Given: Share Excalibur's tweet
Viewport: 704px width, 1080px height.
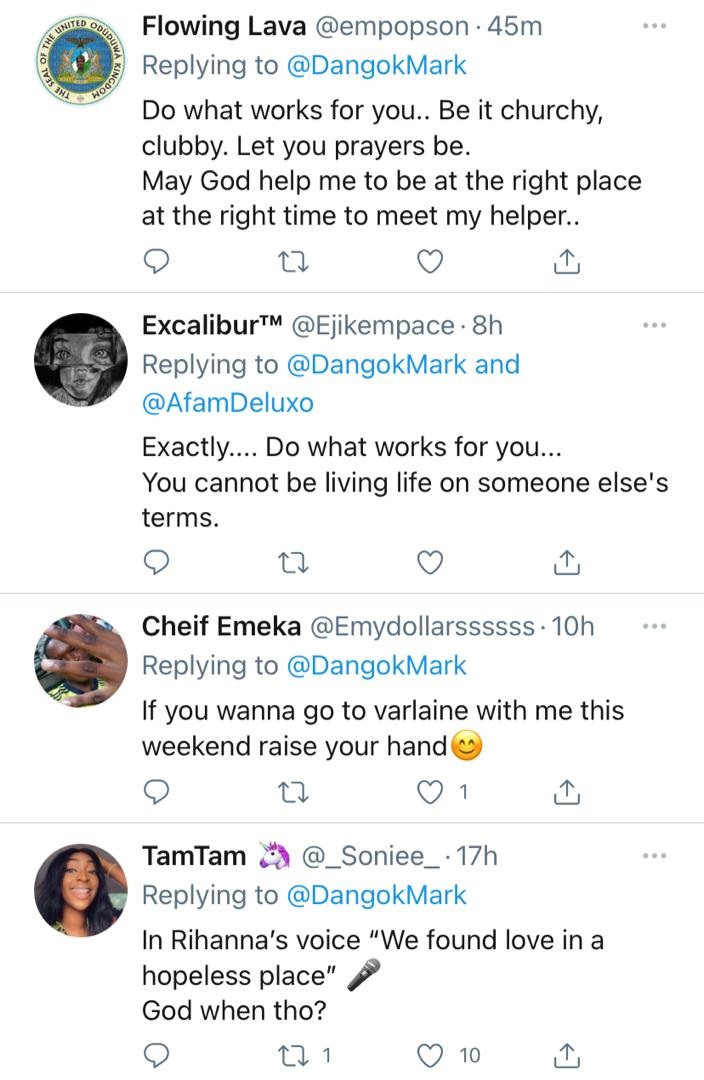Looking at the screenshot, I should click(566, 564).
